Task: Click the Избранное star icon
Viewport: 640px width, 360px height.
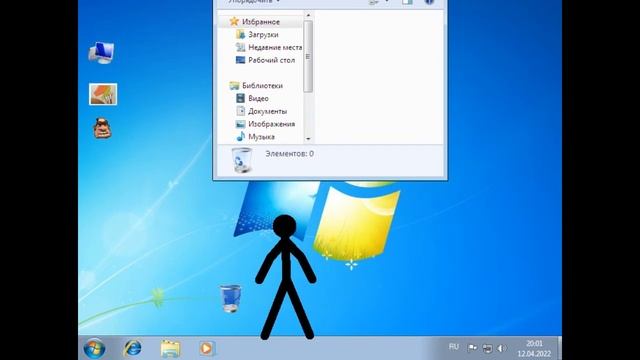Action: 234,21
